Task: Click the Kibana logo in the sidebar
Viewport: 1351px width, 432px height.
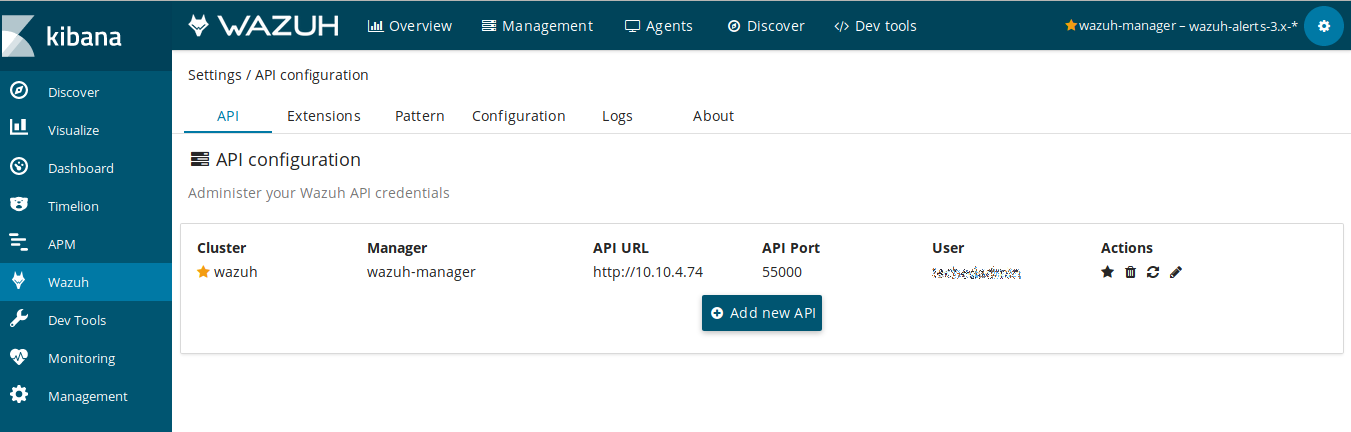Action: [66, 37]
